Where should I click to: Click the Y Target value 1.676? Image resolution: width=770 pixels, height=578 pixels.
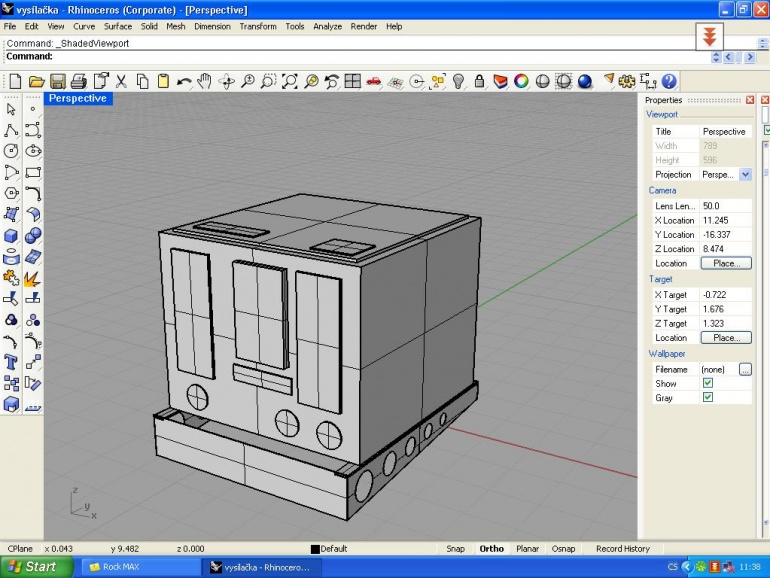click(x=726, y=309)
